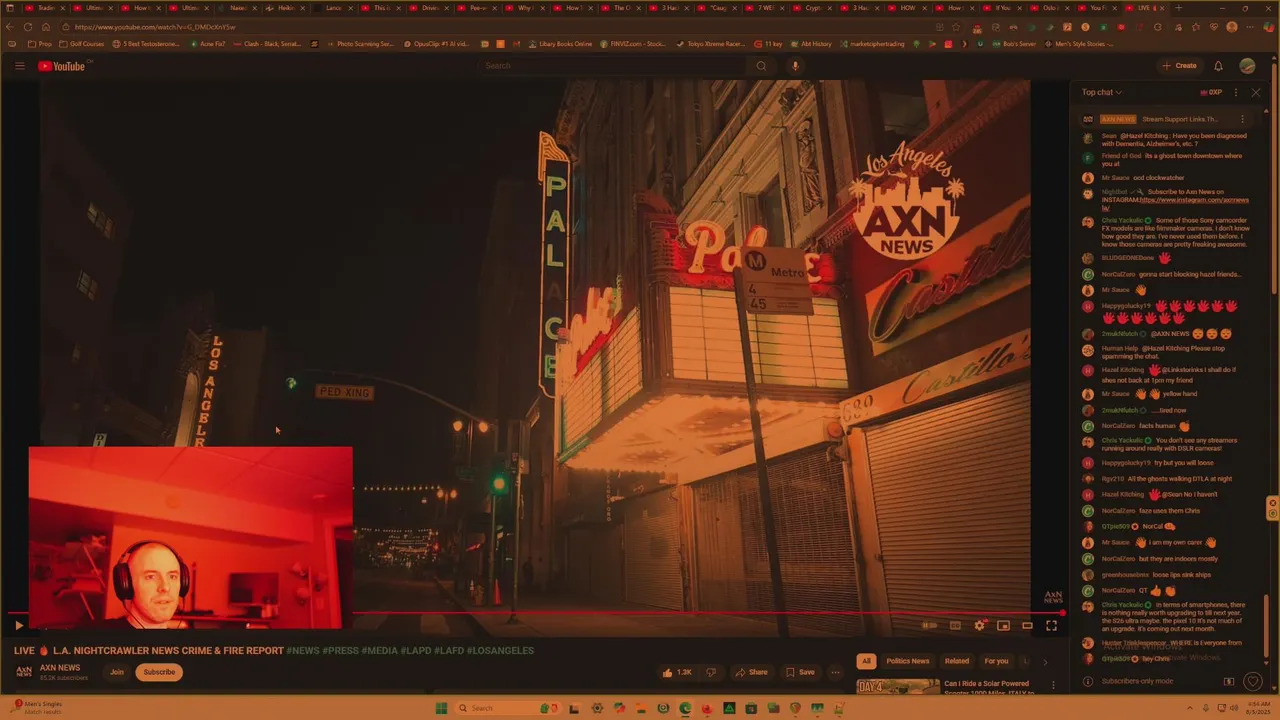This screenshot has height=720, width=1280.
Task: Open the 0XP chat points badge
Action: [1211, 92]
